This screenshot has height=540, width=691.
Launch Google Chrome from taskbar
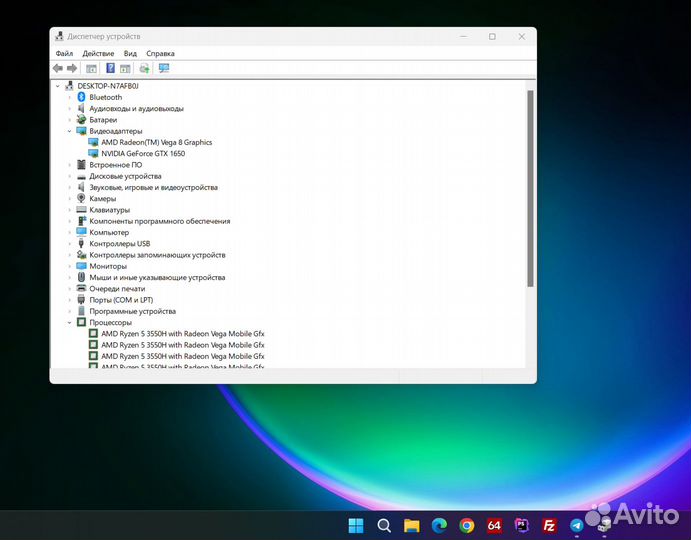467,525
